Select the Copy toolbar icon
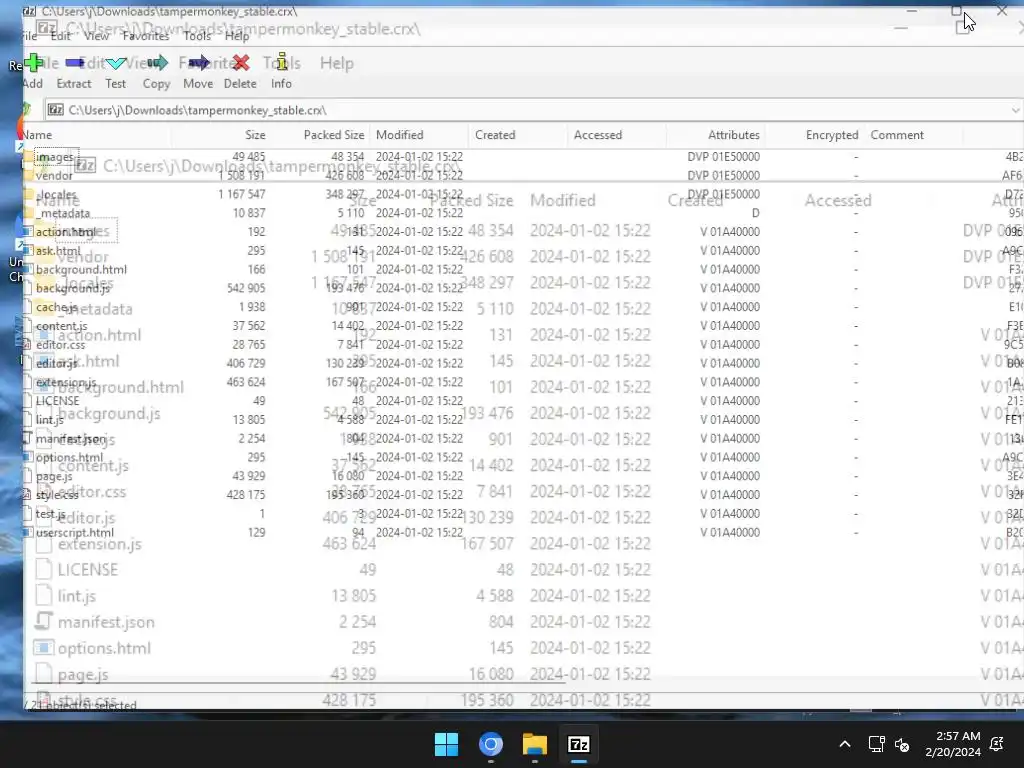1024x768 pixels. [x=157, y=72]
